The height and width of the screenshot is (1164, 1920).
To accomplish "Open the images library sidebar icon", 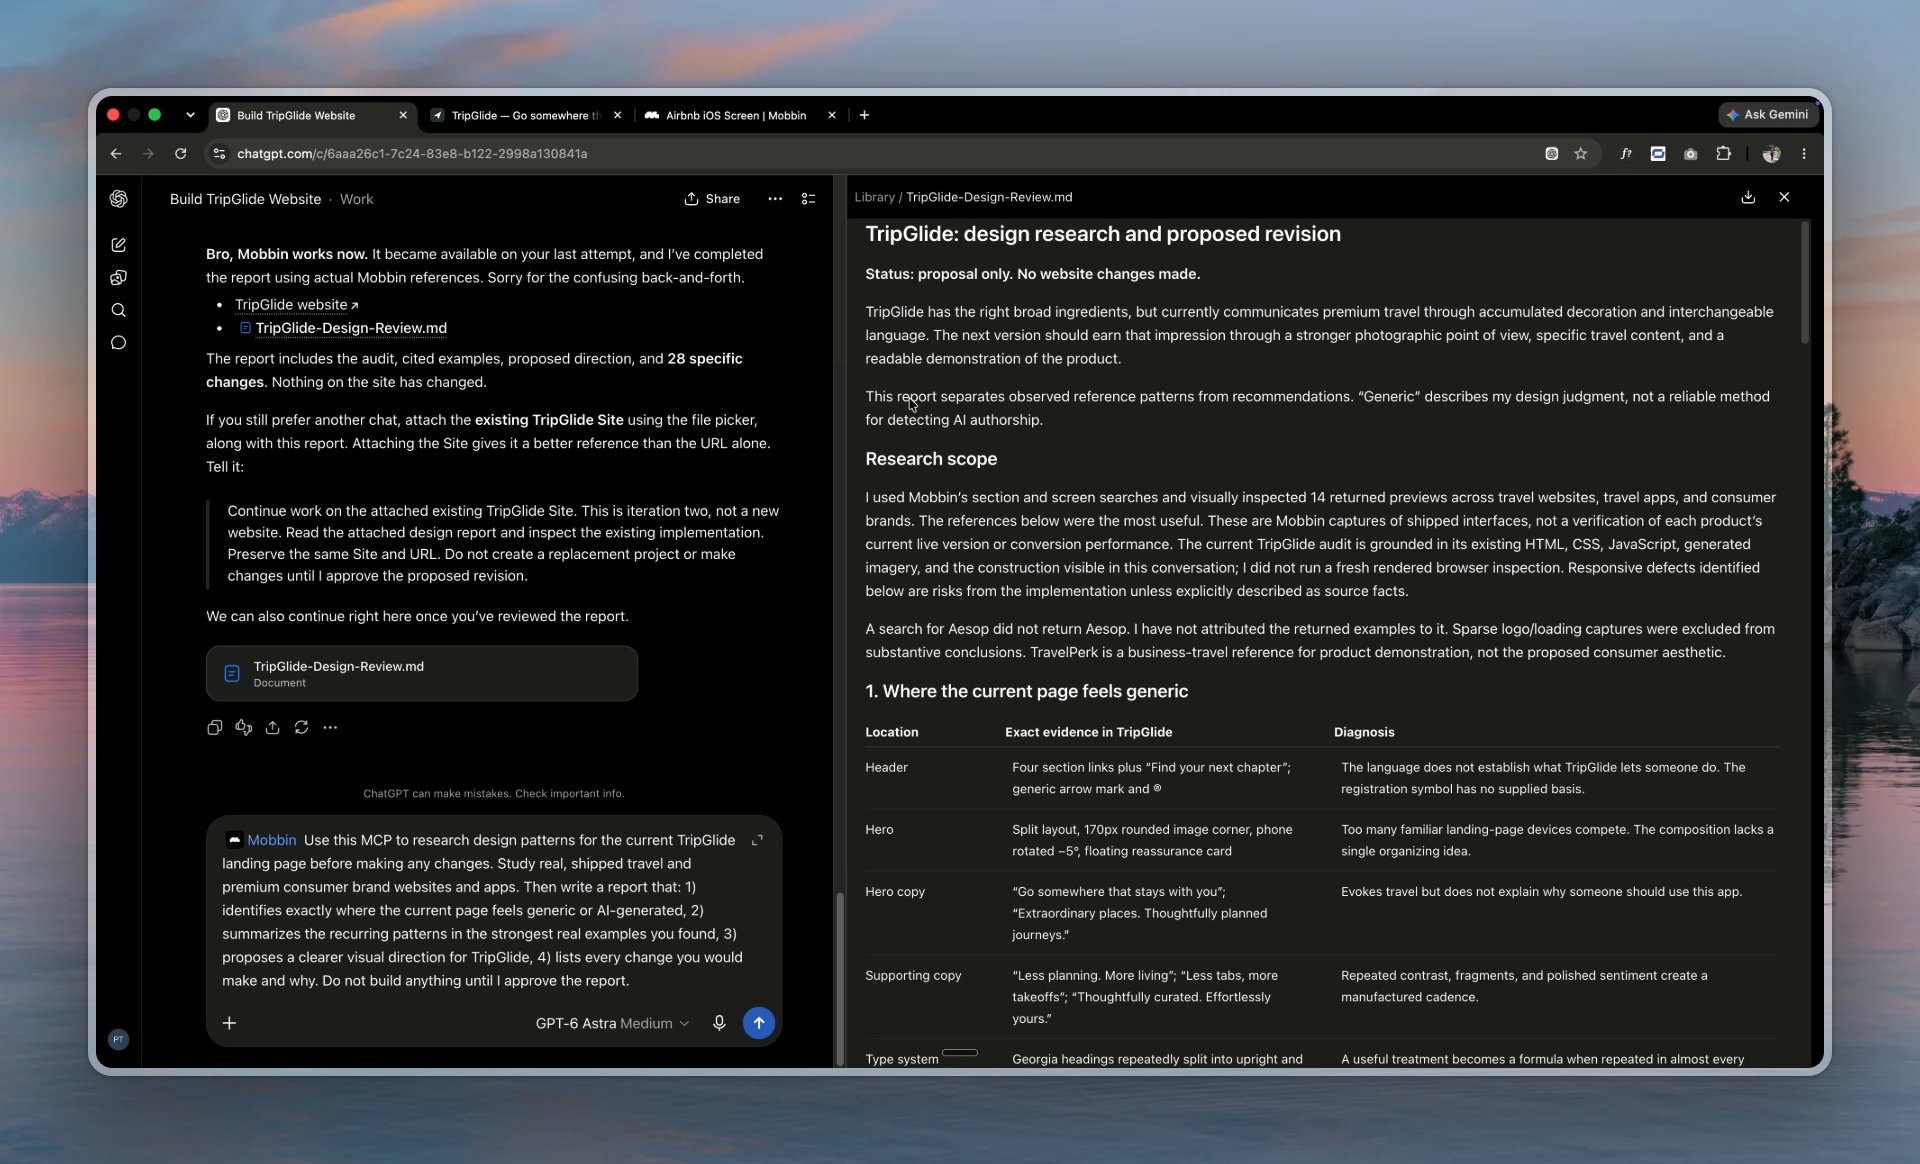I will (118, 277).
